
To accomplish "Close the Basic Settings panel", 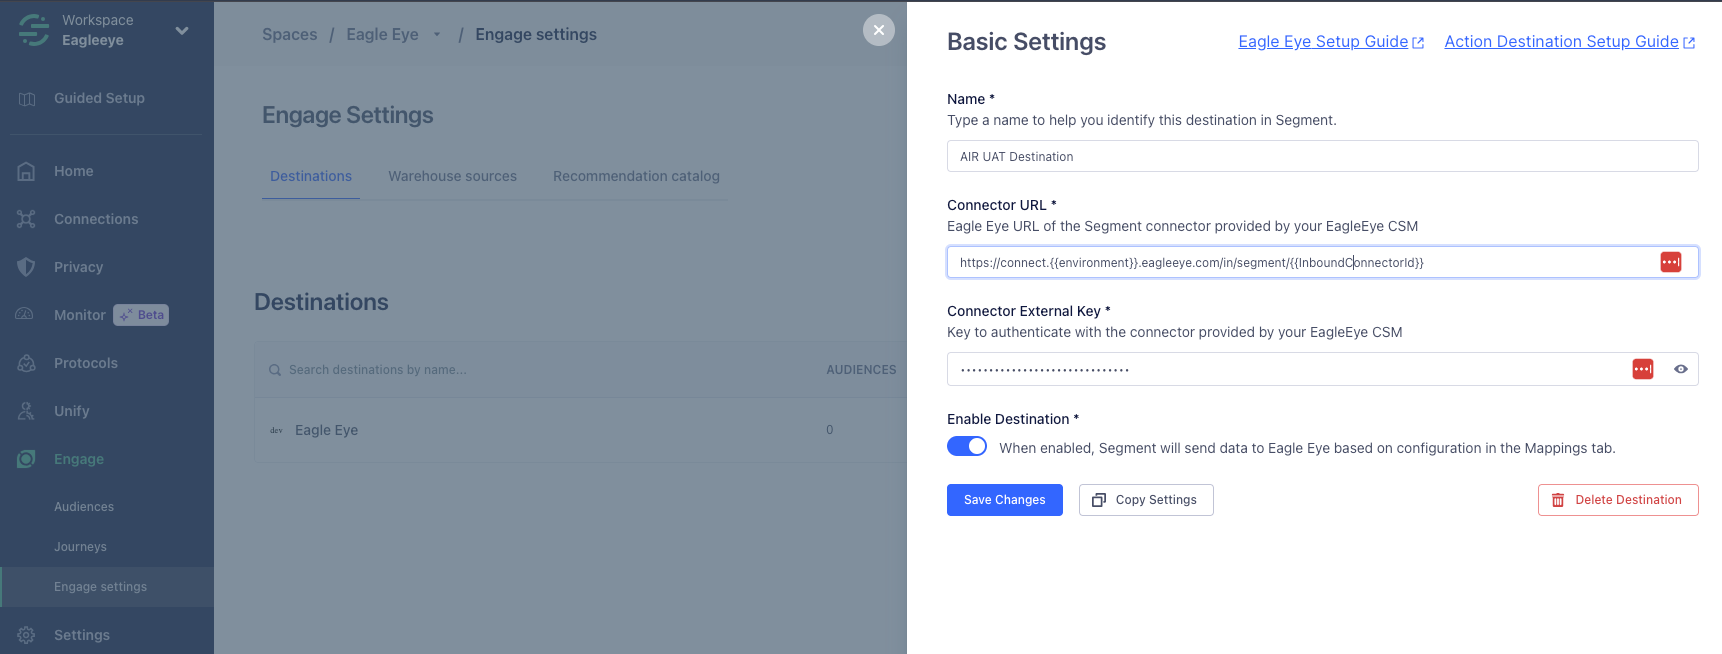I will tap(878, 30).
